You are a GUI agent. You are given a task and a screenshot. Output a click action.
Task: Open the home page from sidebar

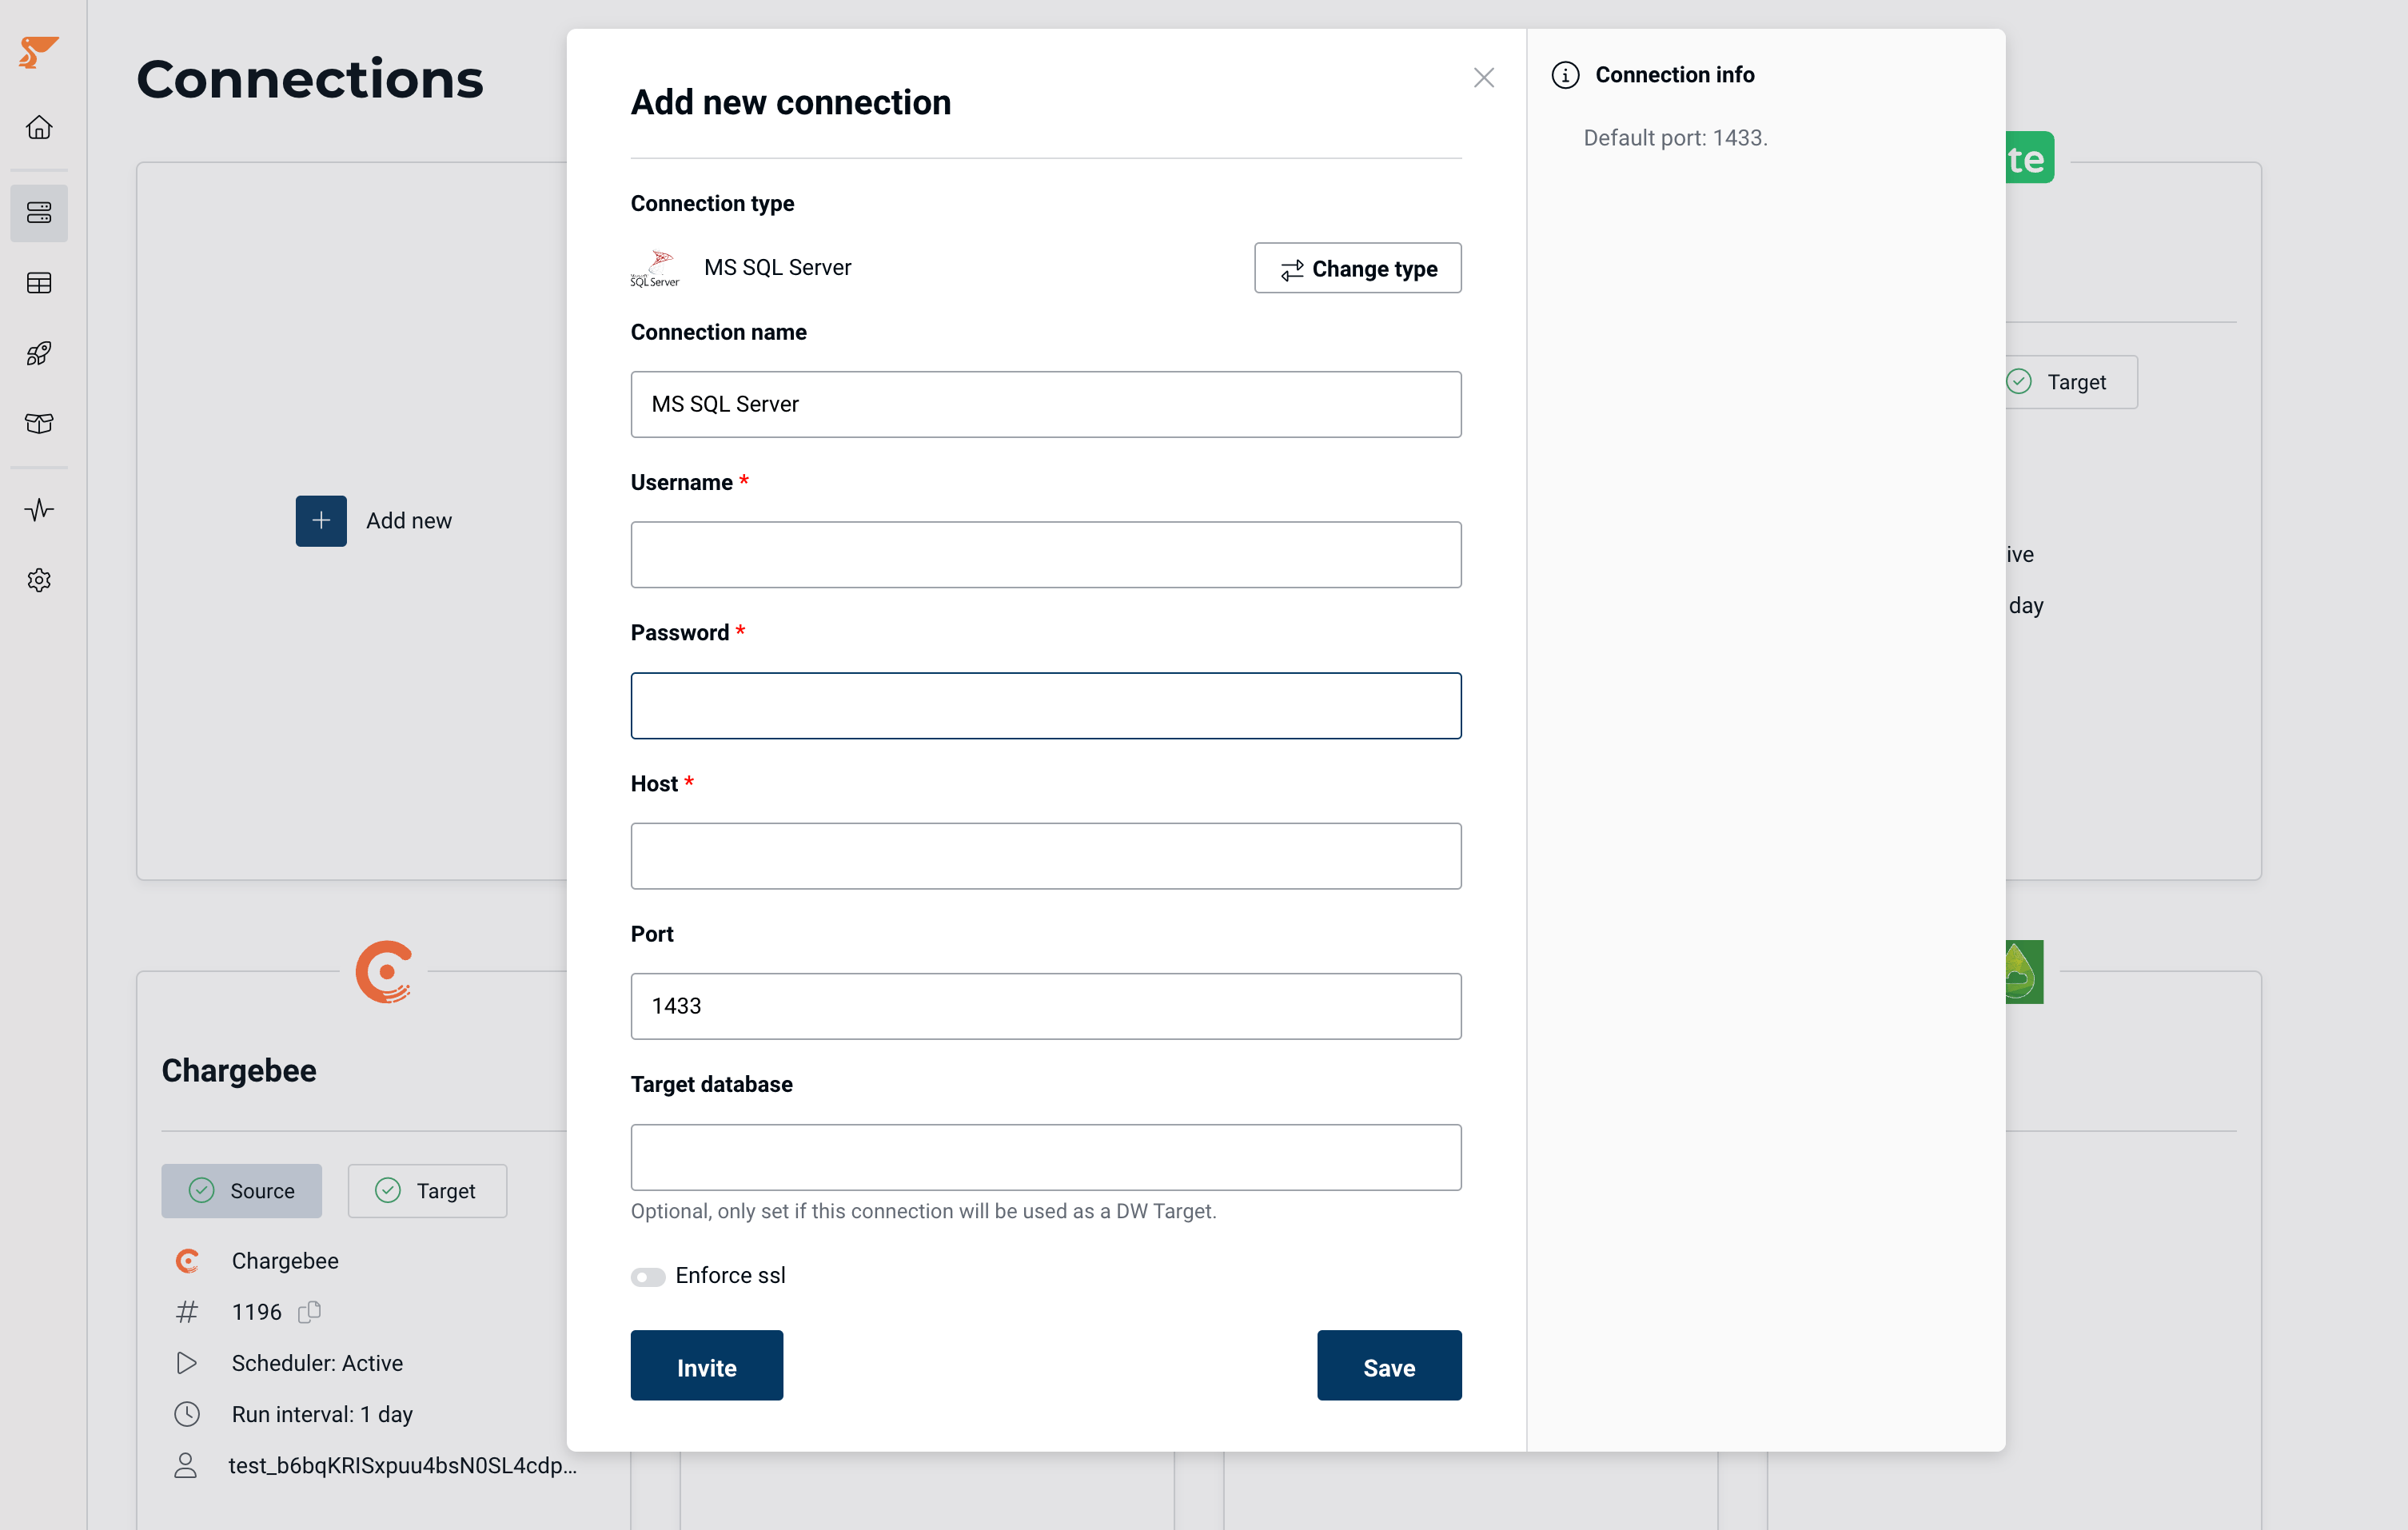tap(39, 128)
